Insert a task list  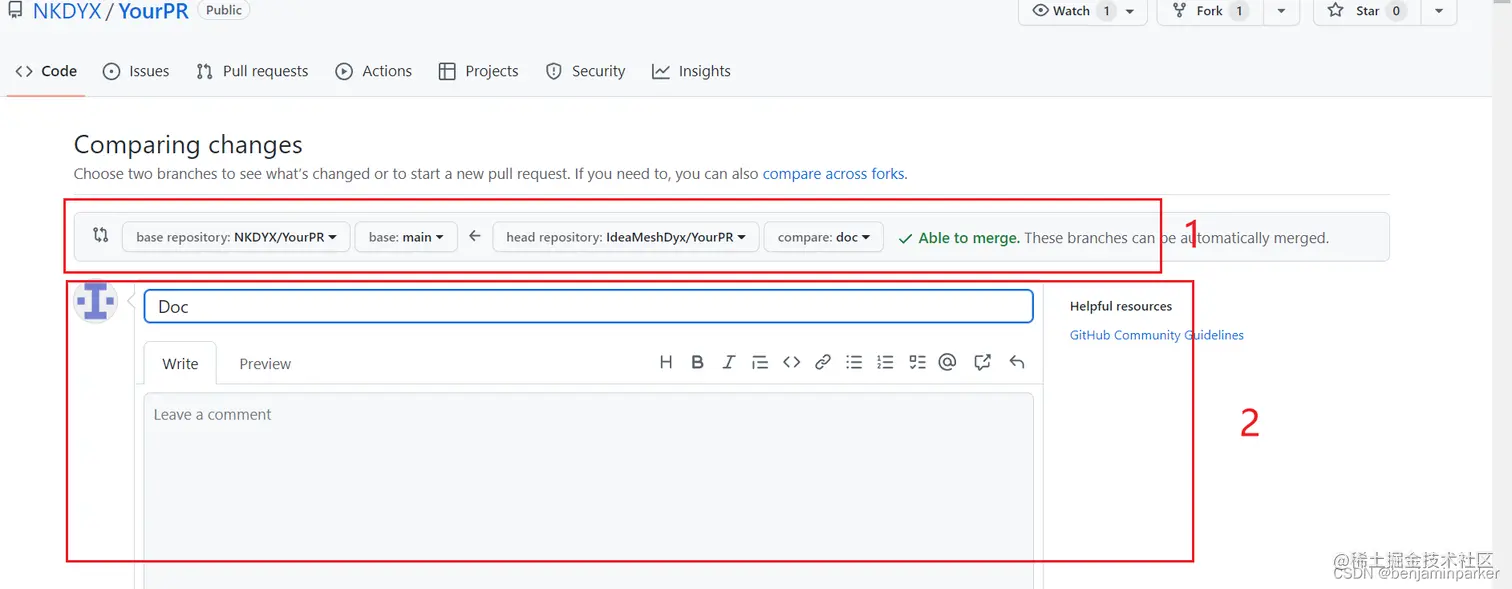tap(917, 362)
